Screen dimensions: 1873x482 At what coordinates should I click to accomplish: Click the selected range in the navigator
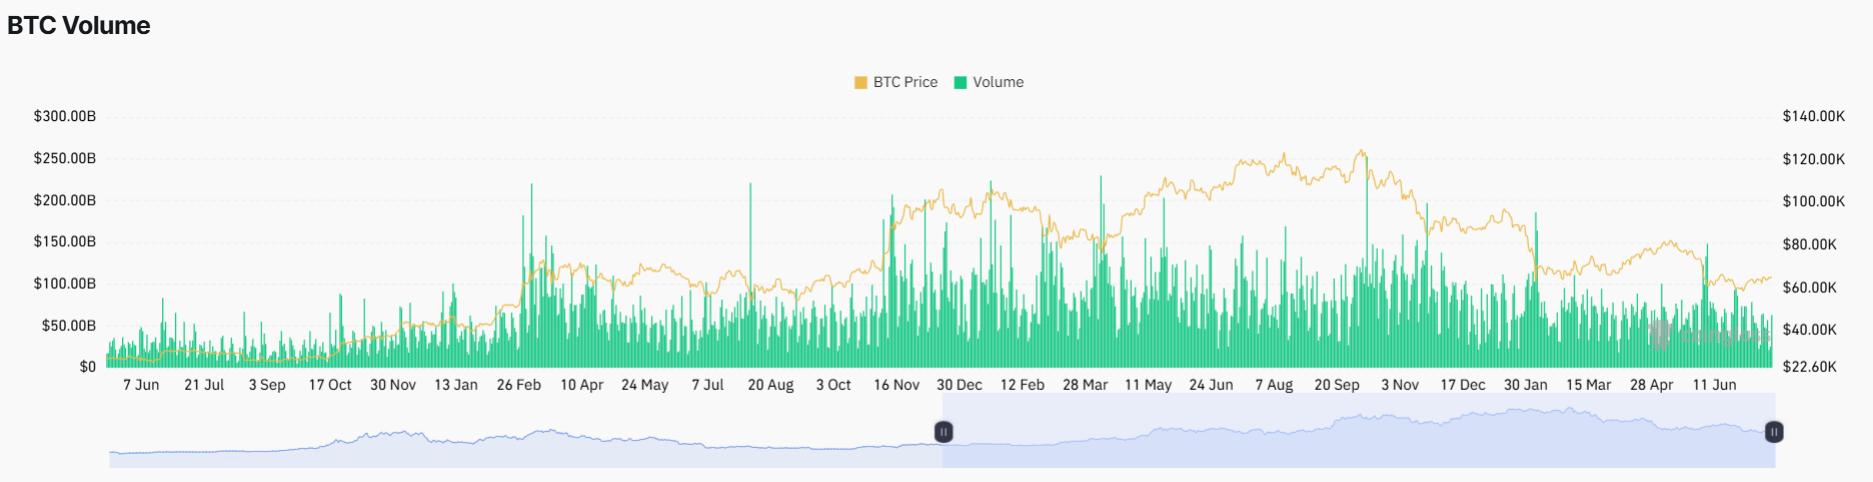coord(1358,431)
